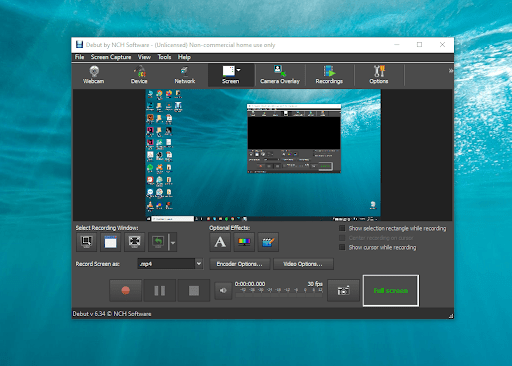Open the File menu
The width and height of the screenshot is (512, 366).
pyautogui.click(x=79, y=57)
